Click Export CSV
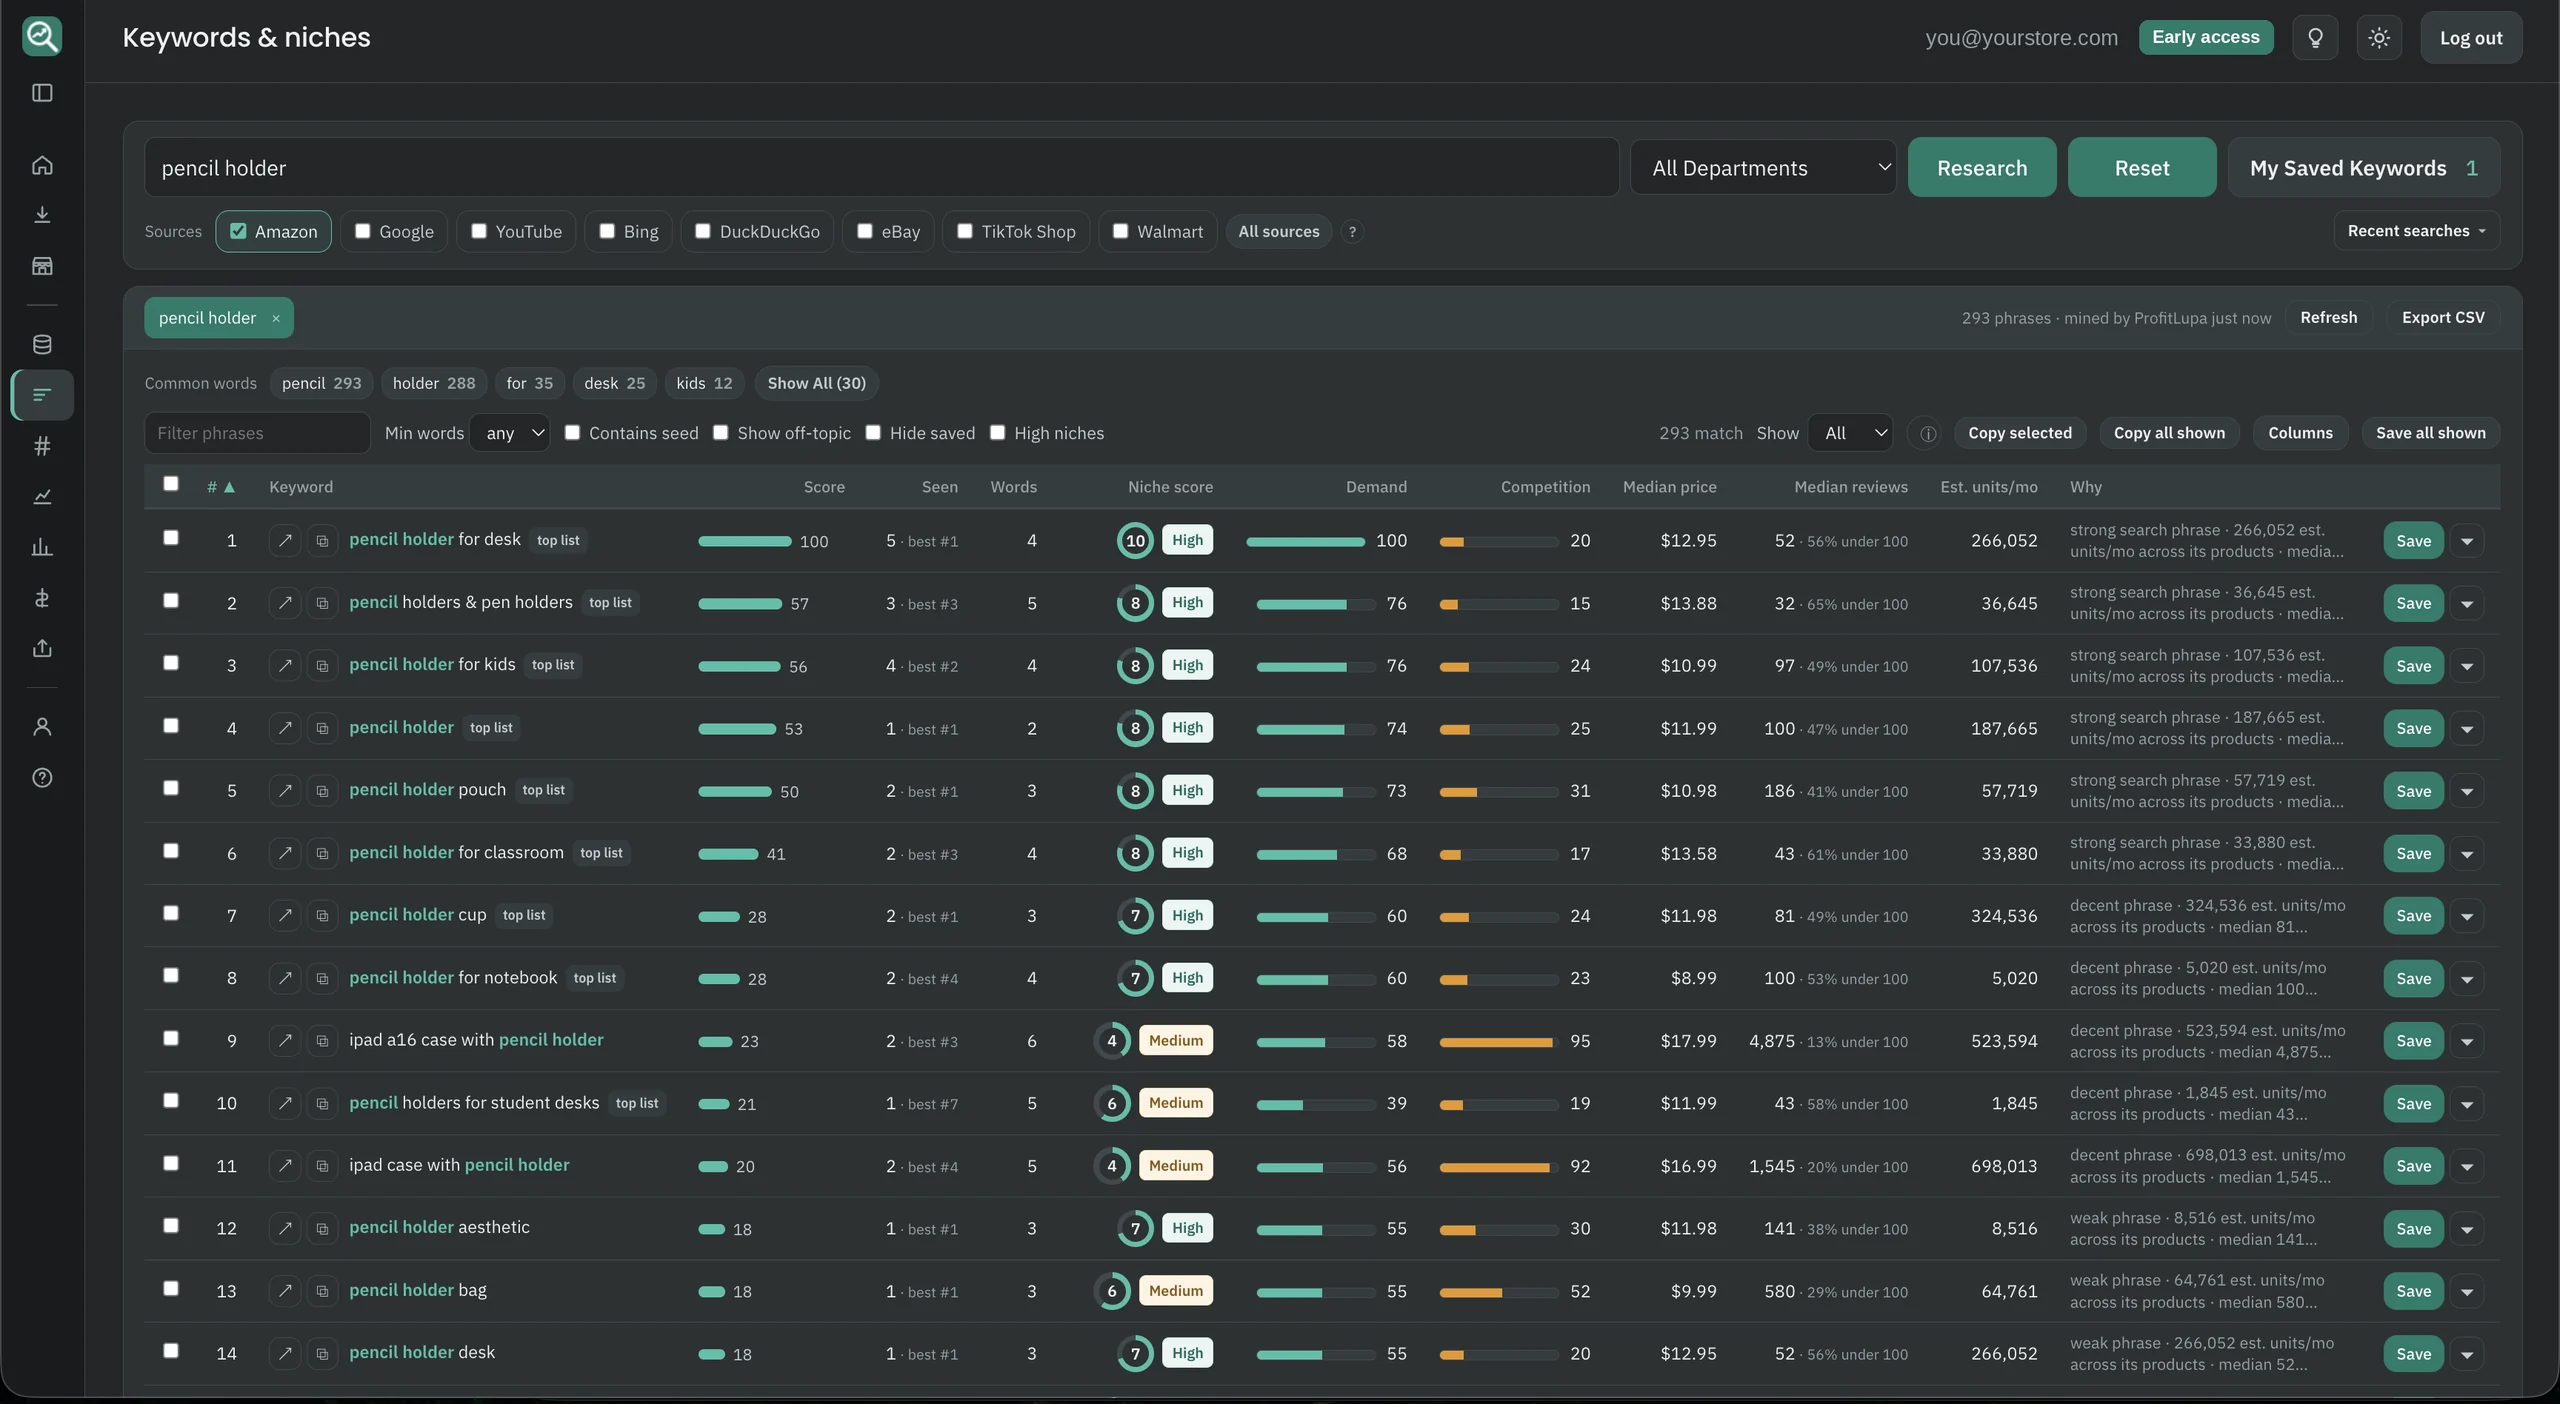 (2443, 318)
